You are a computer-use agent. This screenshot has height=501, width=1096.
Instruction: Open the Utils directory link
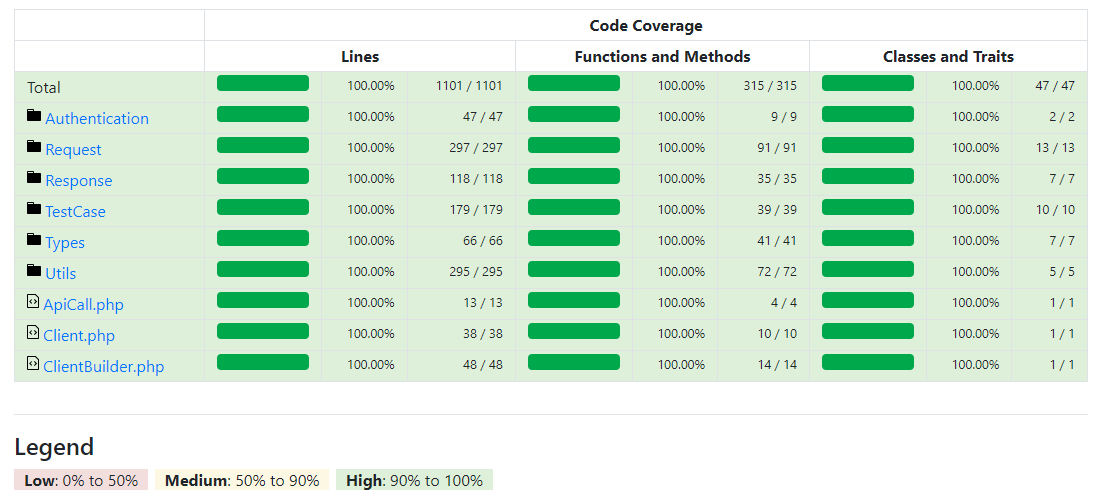pos(61,273)
